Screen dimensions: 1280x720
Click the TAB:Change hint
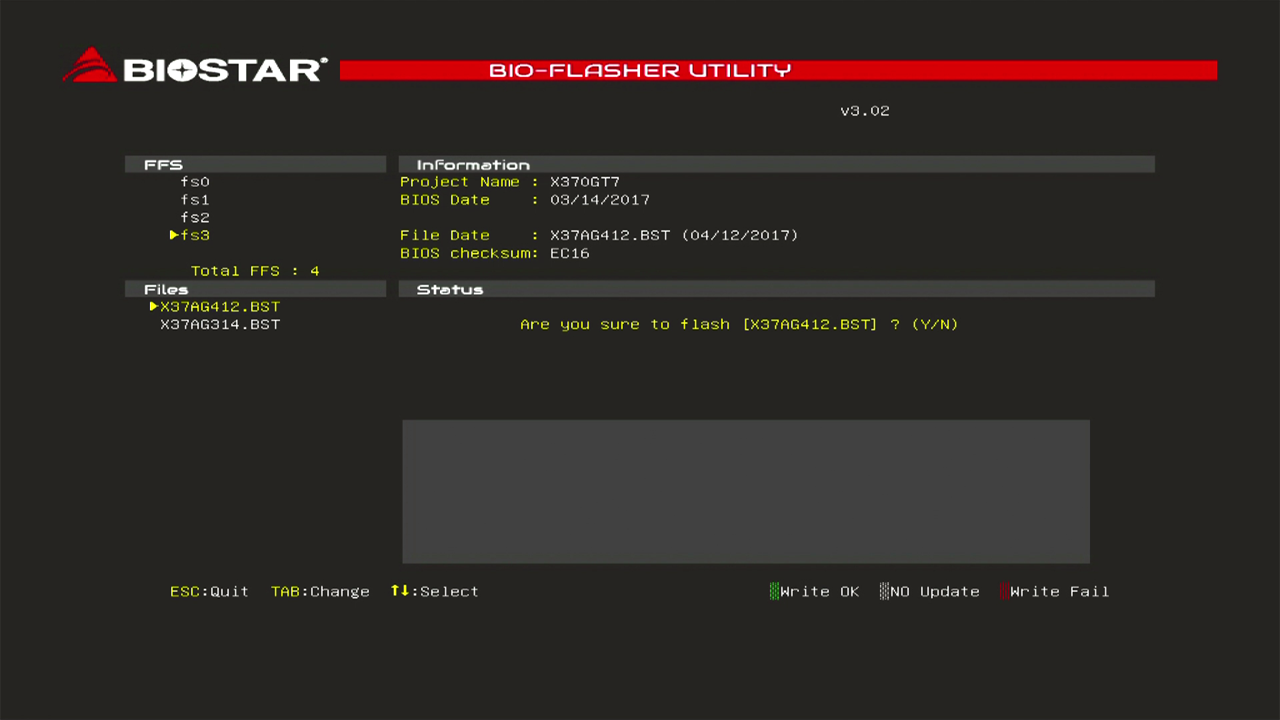pyautogui.click(x=320, y=592)
